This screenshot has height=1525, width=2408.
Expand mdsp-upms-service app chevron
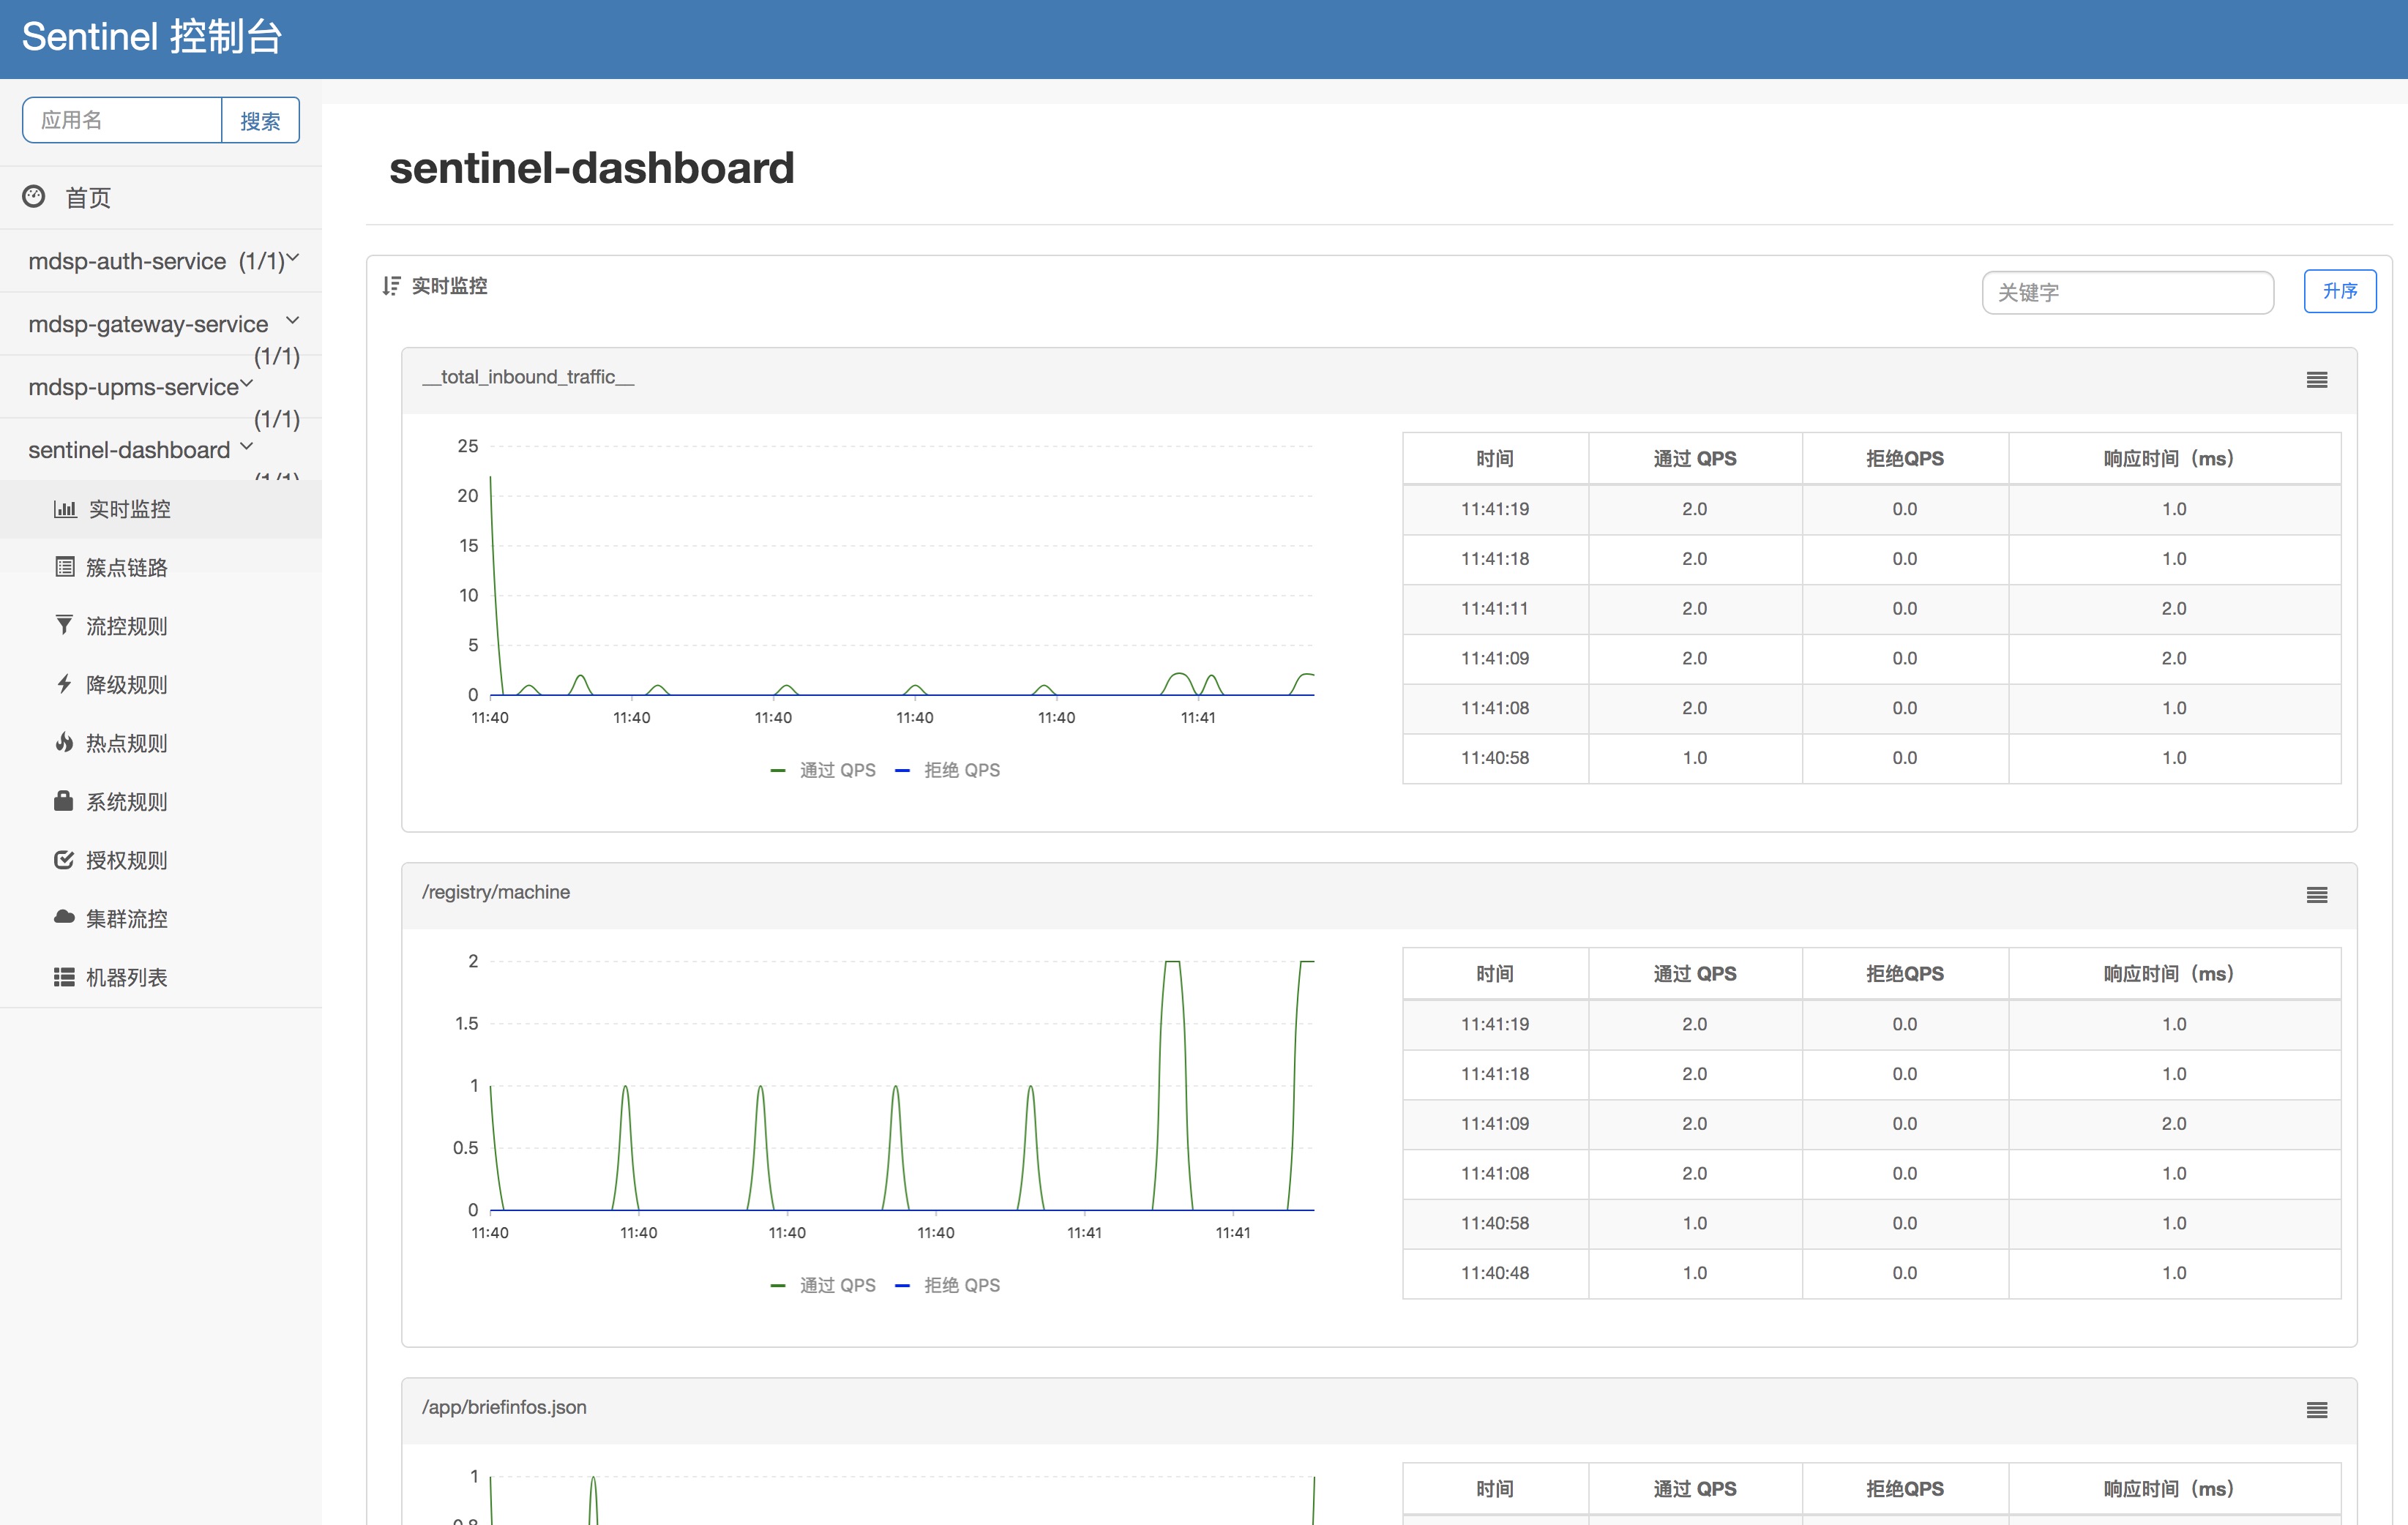pyautogui.click(x=247, y=383)
